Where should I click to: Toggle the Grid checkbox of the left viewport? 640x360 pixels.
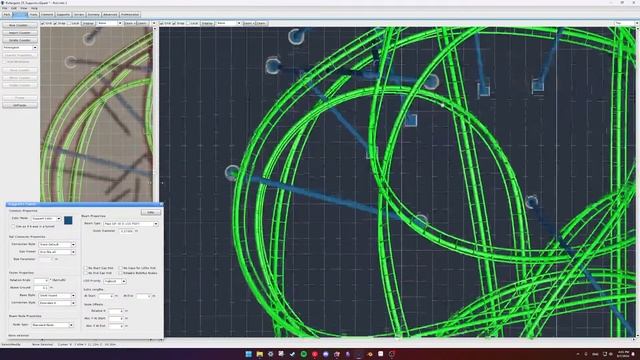point(43,23)
